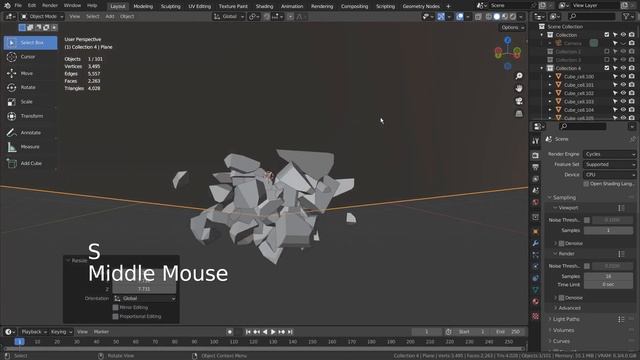Open the Sculpting workspace tab
The image size is (640, 360).
pyautogui.click(x=170, y=6)
